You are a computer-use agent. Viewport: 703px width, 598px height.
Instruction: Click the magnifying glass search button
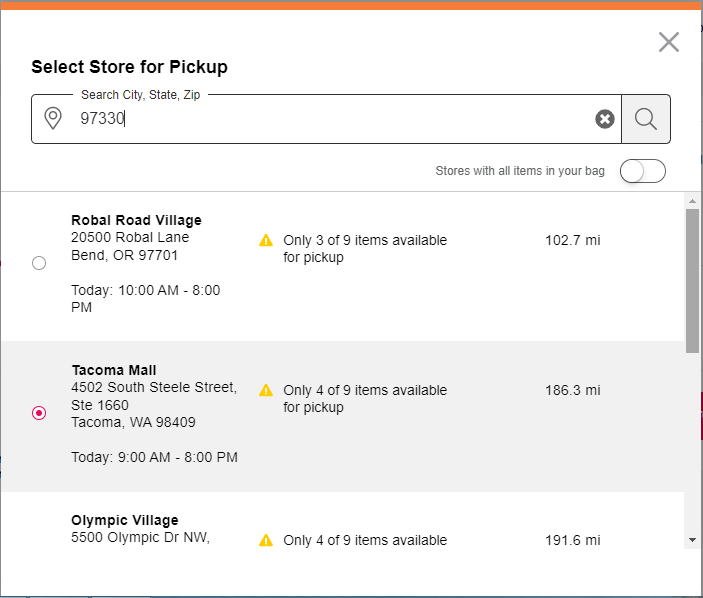(646, 119)
